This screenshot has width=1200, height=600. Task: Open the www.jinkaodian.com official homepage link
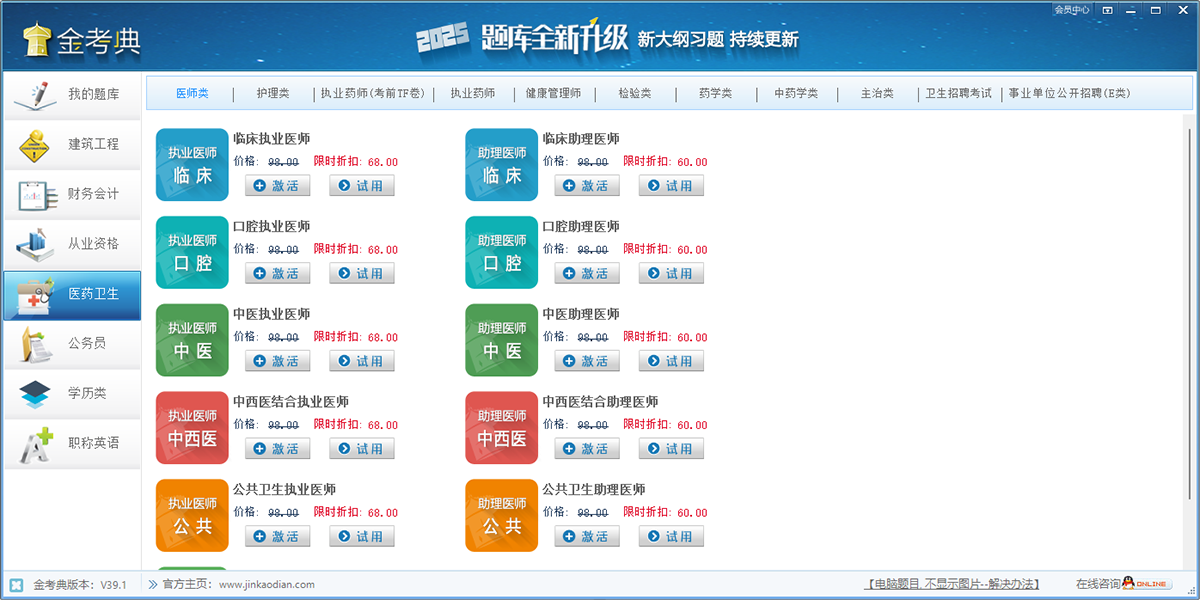pos(267,585)
